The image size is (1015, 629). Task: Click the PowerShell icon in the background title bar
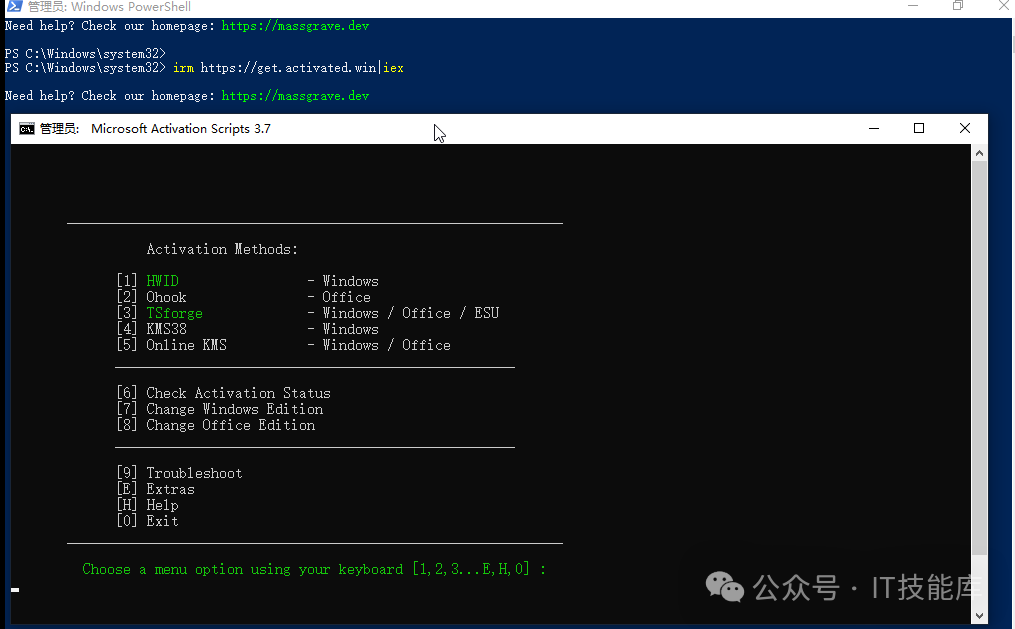(x=14, y=7)
